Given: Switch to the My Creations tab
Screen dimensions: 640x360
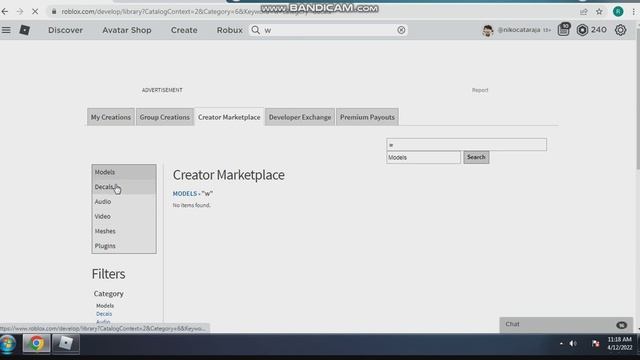Looking at the screenshot, I should pyautogui.click(x=111, y=117).
